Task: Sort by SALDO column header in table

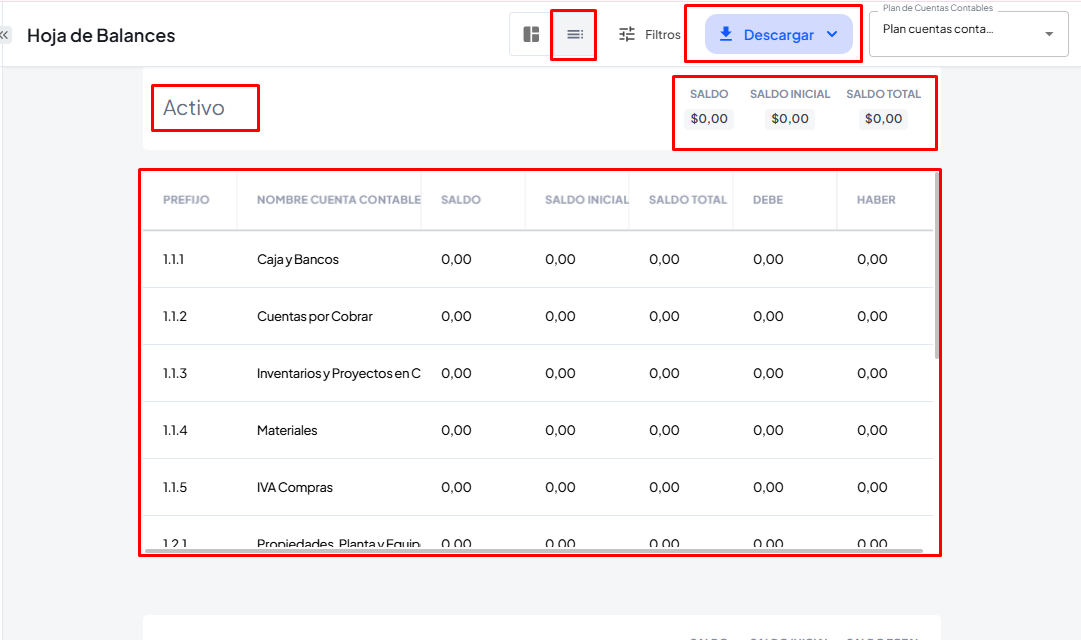Action: pyautogui.click(x=461, y=200)
